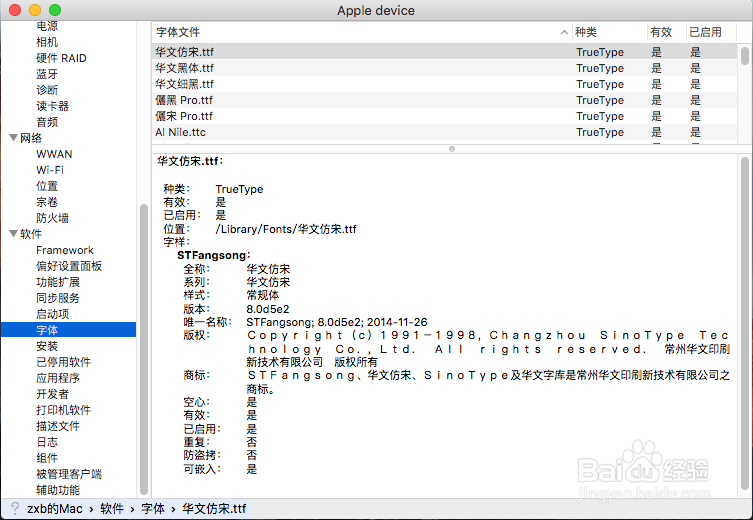Select 读卡器 in the sidebar
753x520 pixels.
pos(52,106)
